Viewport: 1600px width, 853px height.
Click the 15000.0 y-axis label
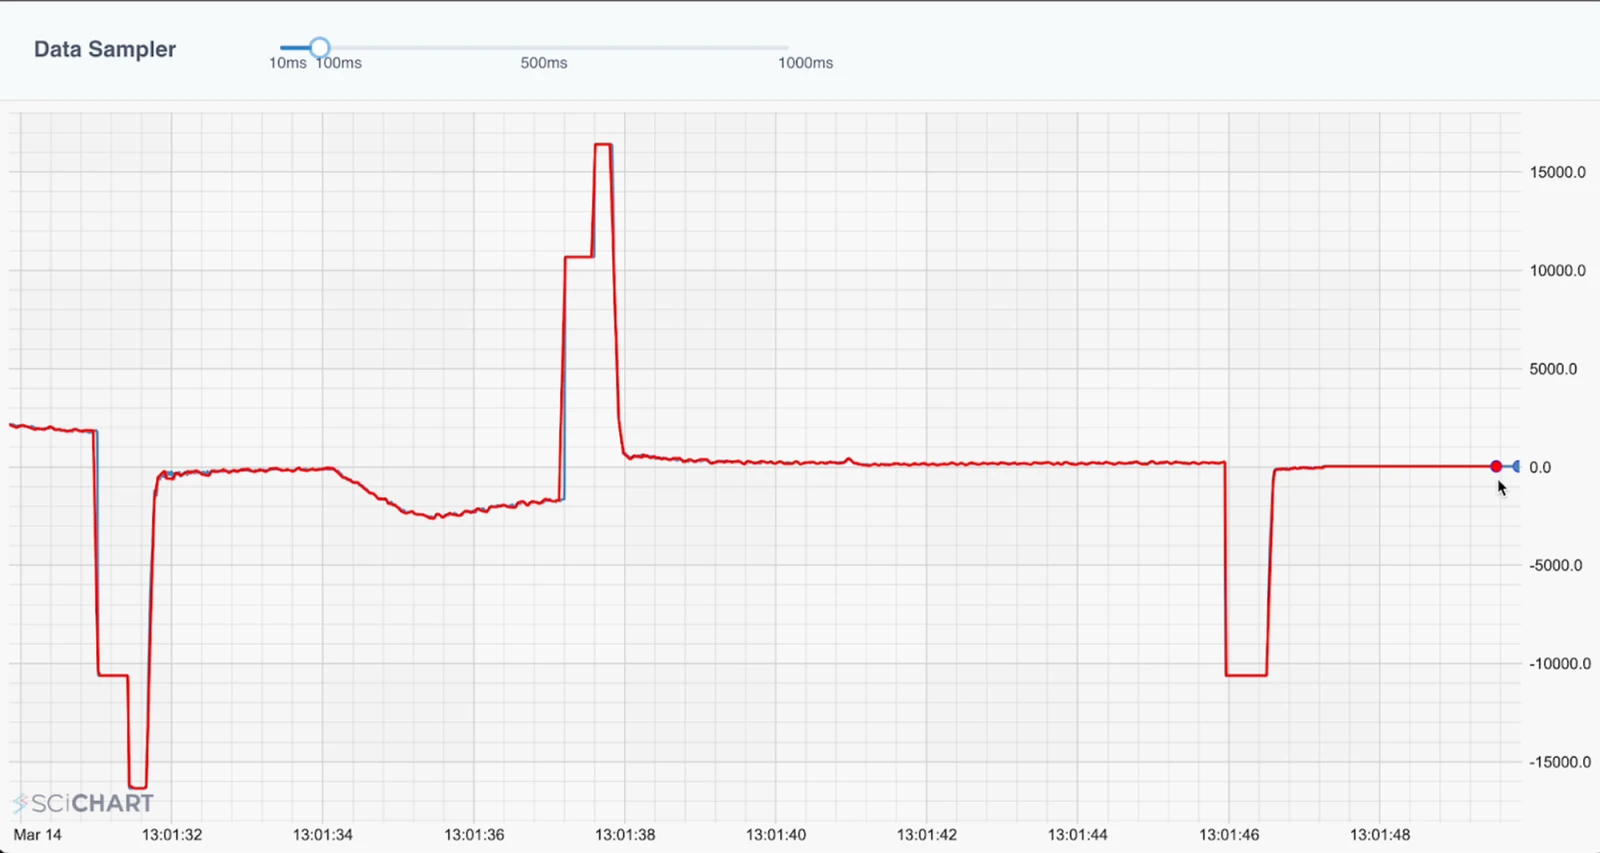click(1558, 172)
